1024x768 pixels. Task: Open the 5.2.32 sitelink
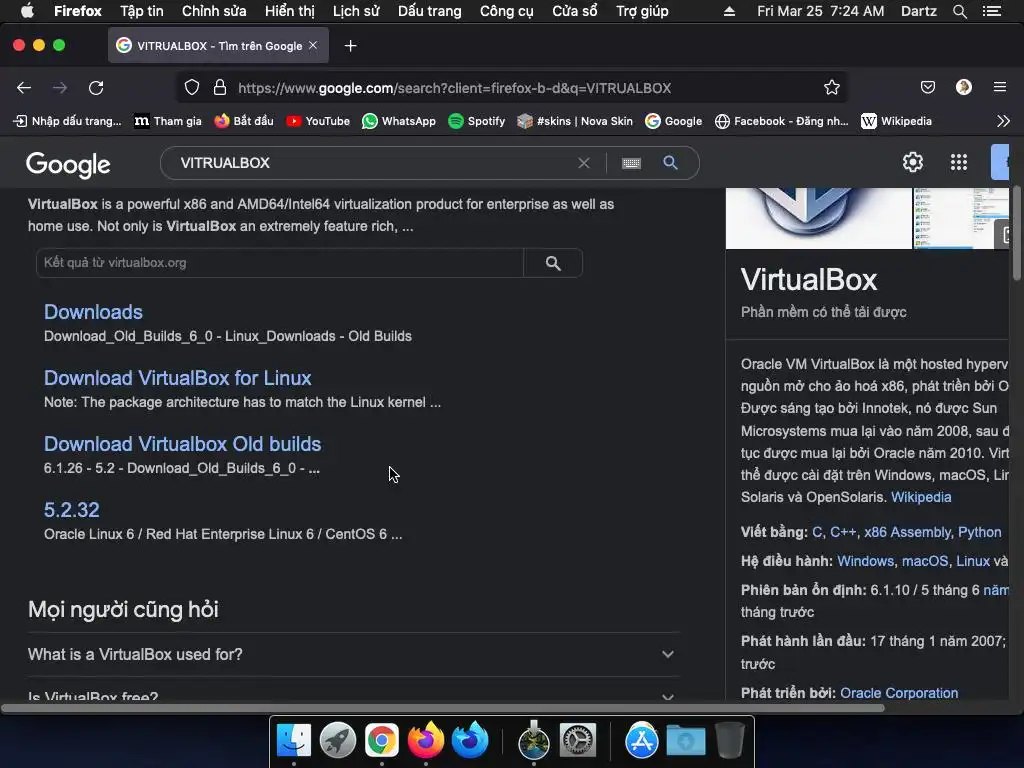point(72,510)
